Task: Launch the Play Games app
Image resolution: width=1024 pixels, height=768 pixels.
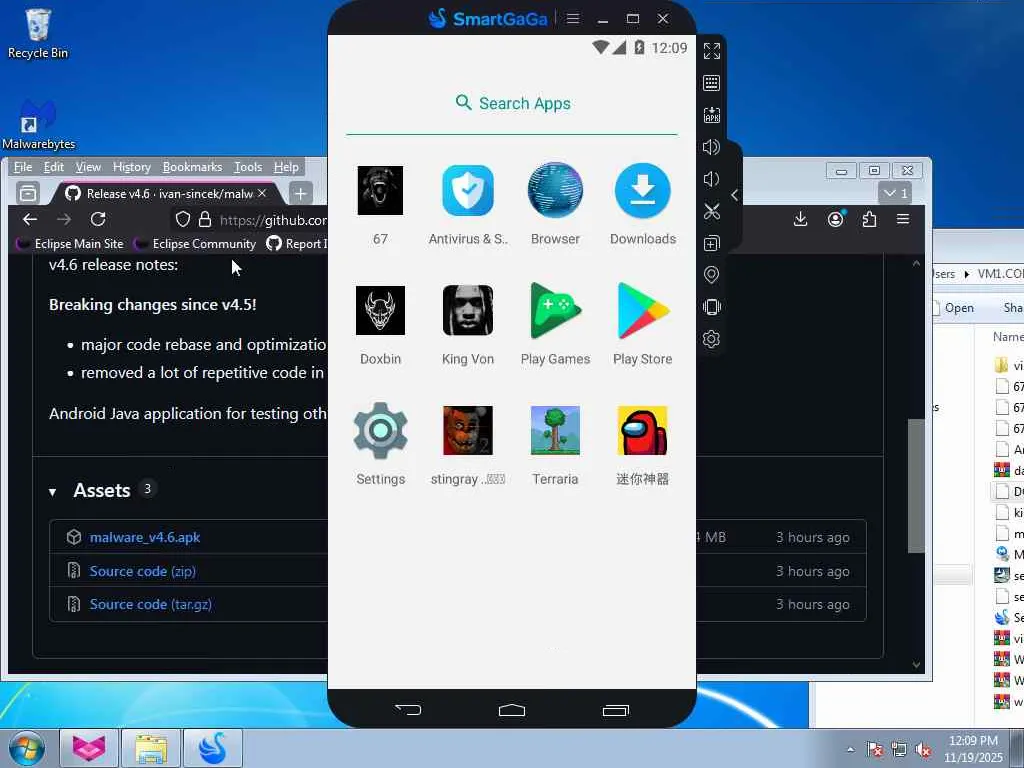Action: (555, 310)
